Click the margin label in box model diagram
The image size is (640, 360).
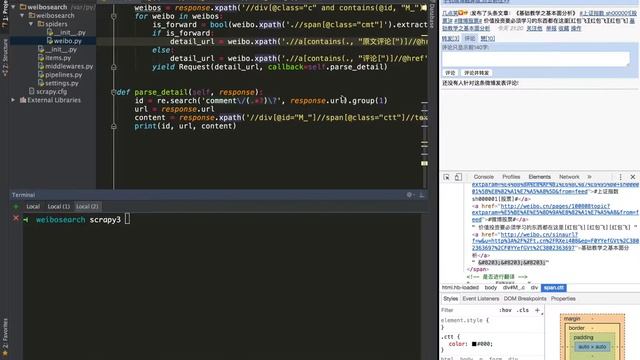point(572,318)
